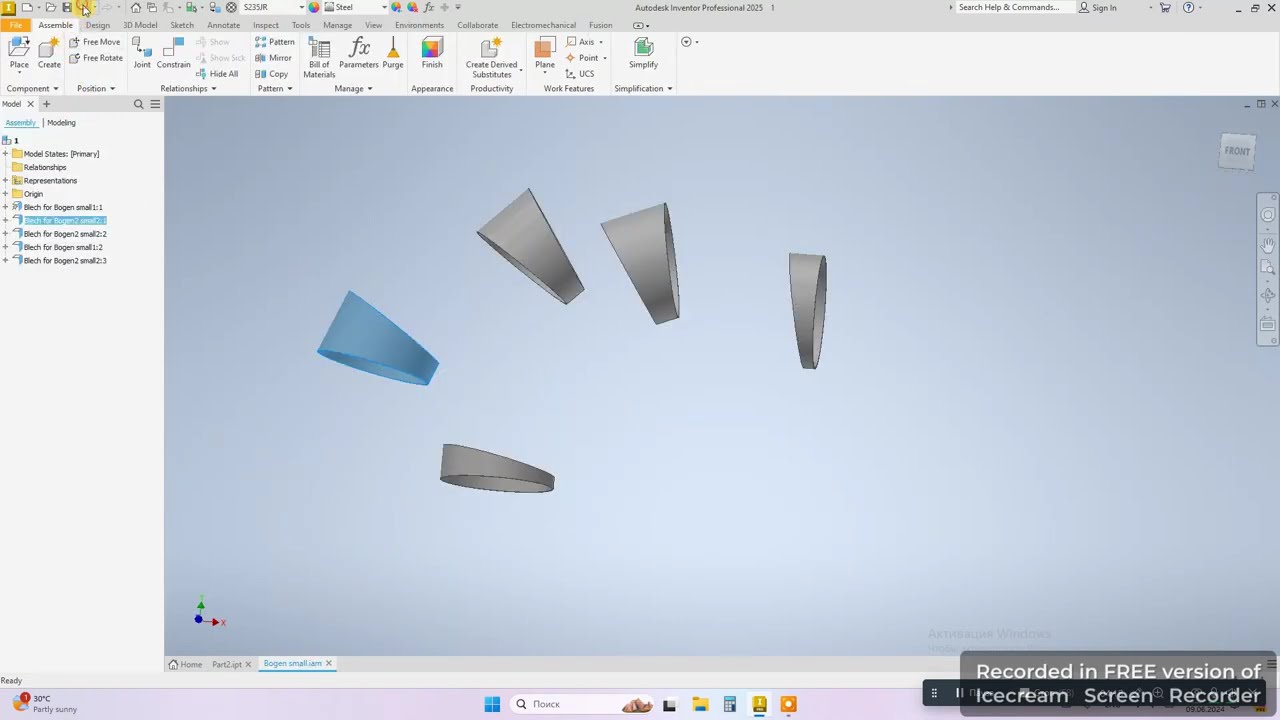The image size is (1280, 720).
Task: Select the Joint relationship tool
Action: (142, 53)
